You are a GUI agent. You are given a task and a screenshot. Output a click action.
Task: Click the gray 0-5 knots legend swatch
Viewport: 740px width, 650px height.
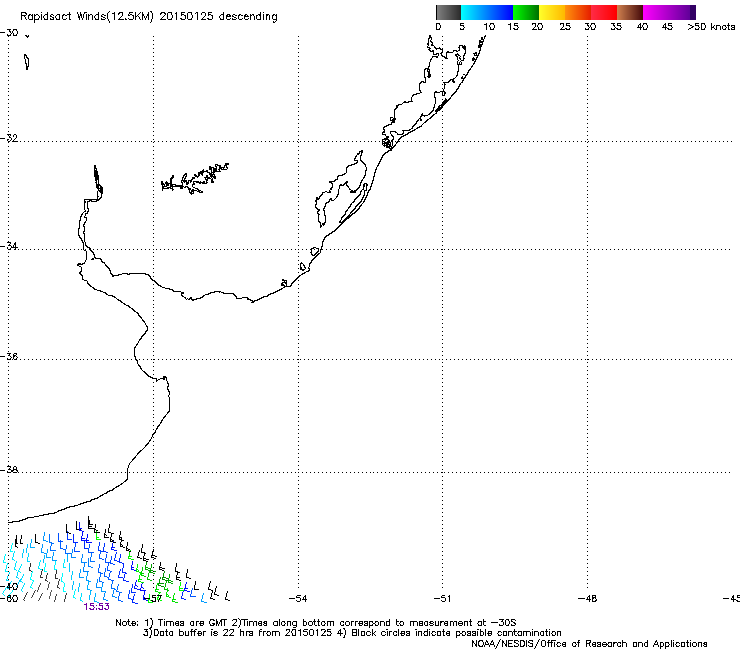(448, 12)
